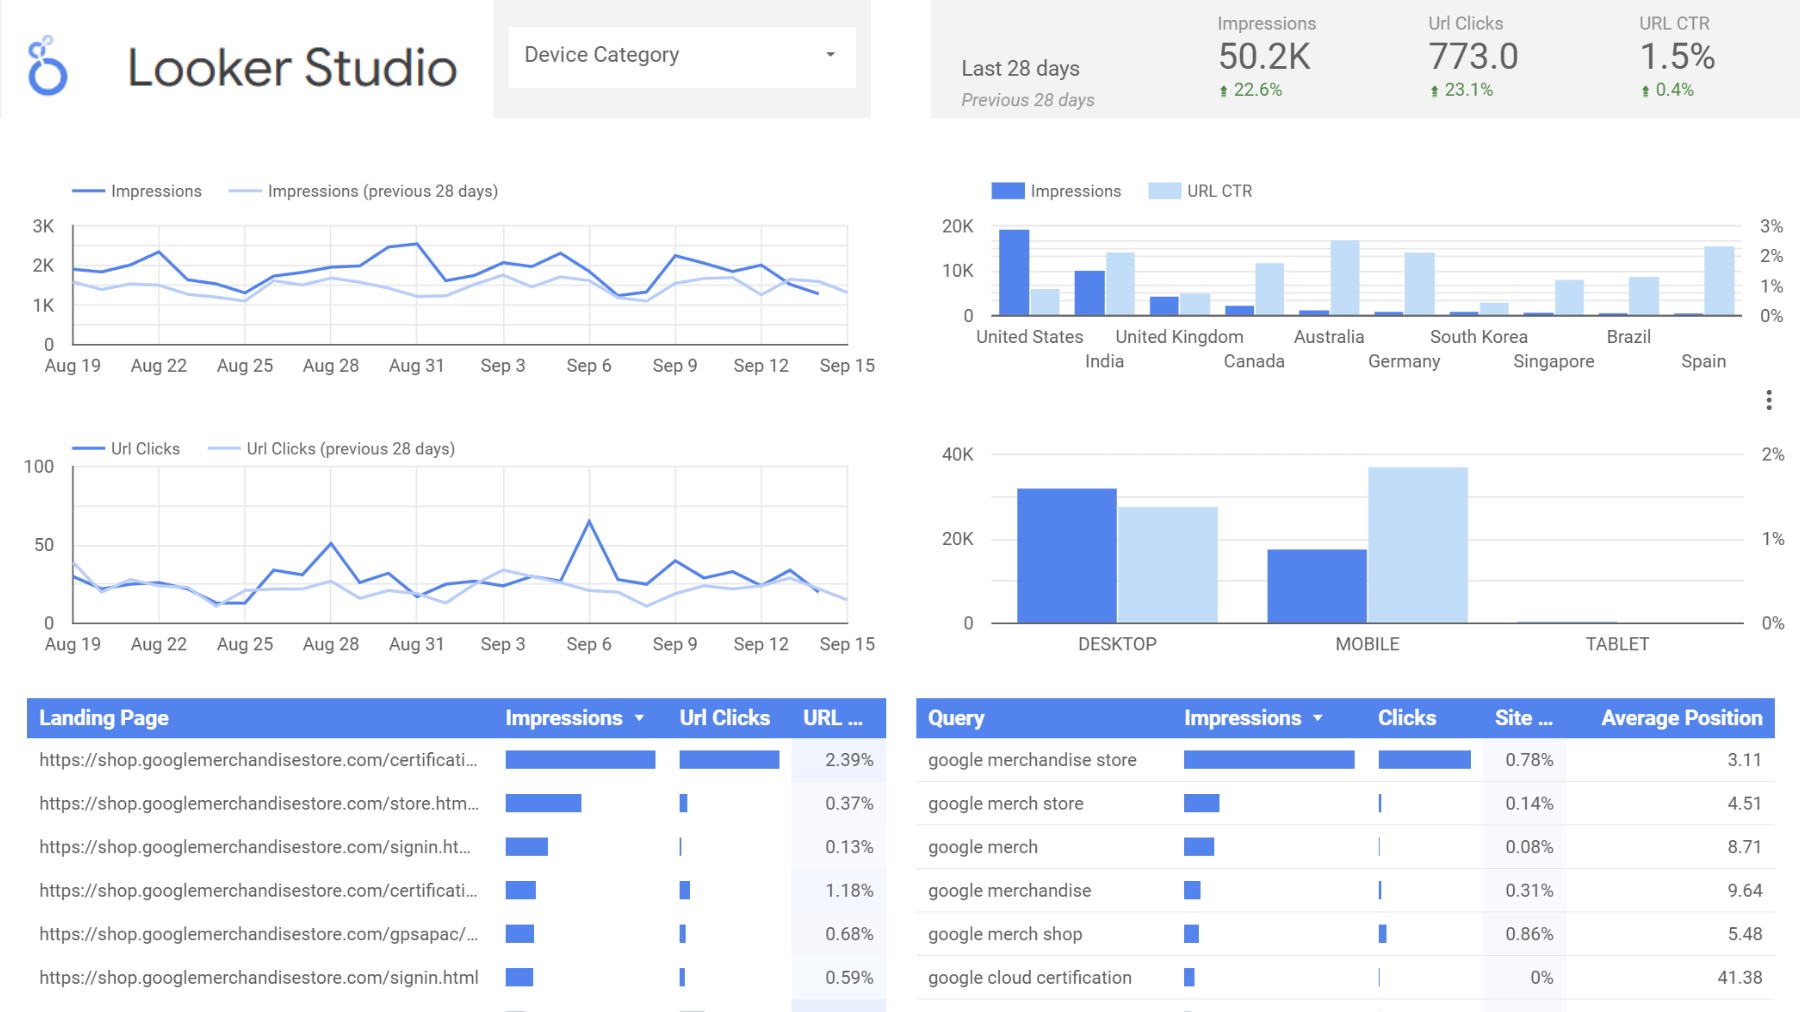
Task: Click the Url Clicks legend entry
Action: pyautogui.click(x=127, y=449)
